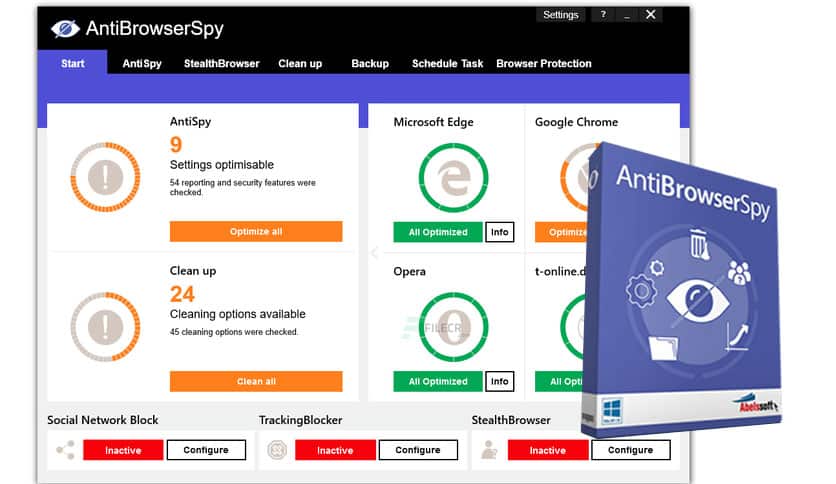Click the TrackingBlocker section label

301,420
